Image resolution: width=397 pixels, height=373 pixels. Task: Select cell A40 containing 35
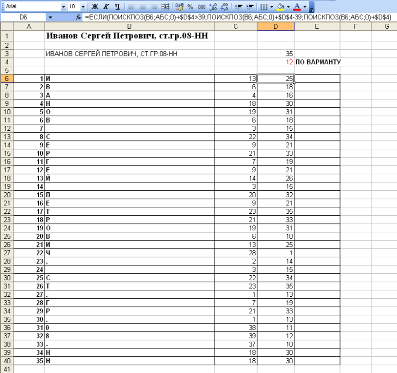(x=29, y=361)
